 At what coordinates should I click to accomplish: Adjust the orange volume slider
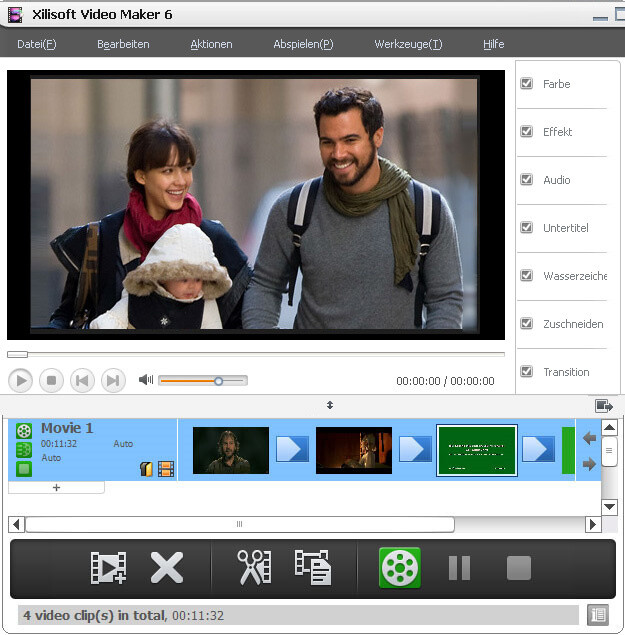pos(203,381)
